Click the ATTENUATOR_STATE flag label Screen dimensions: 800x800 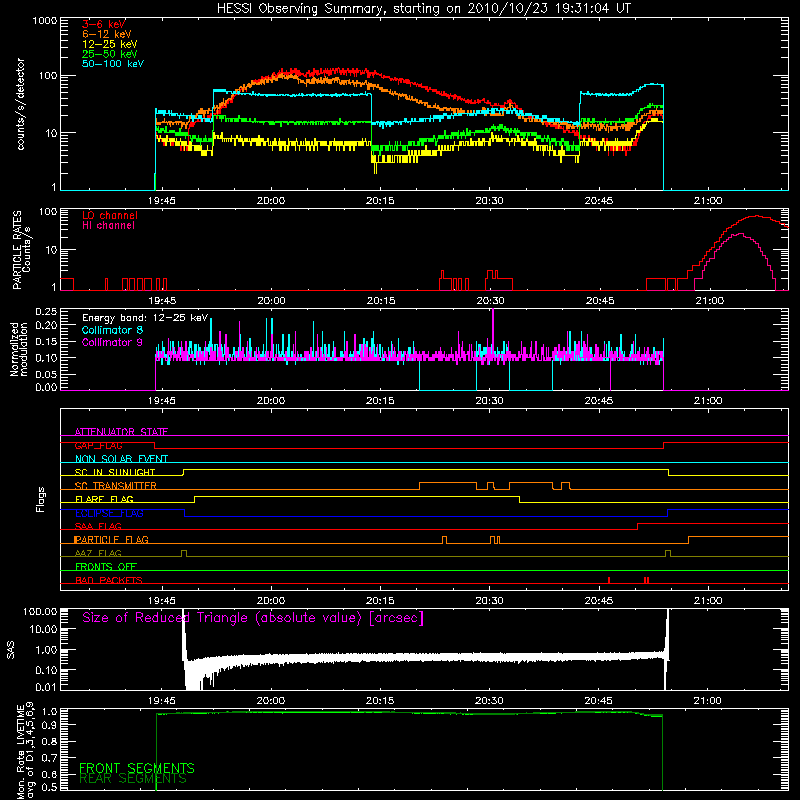(121, 432)
